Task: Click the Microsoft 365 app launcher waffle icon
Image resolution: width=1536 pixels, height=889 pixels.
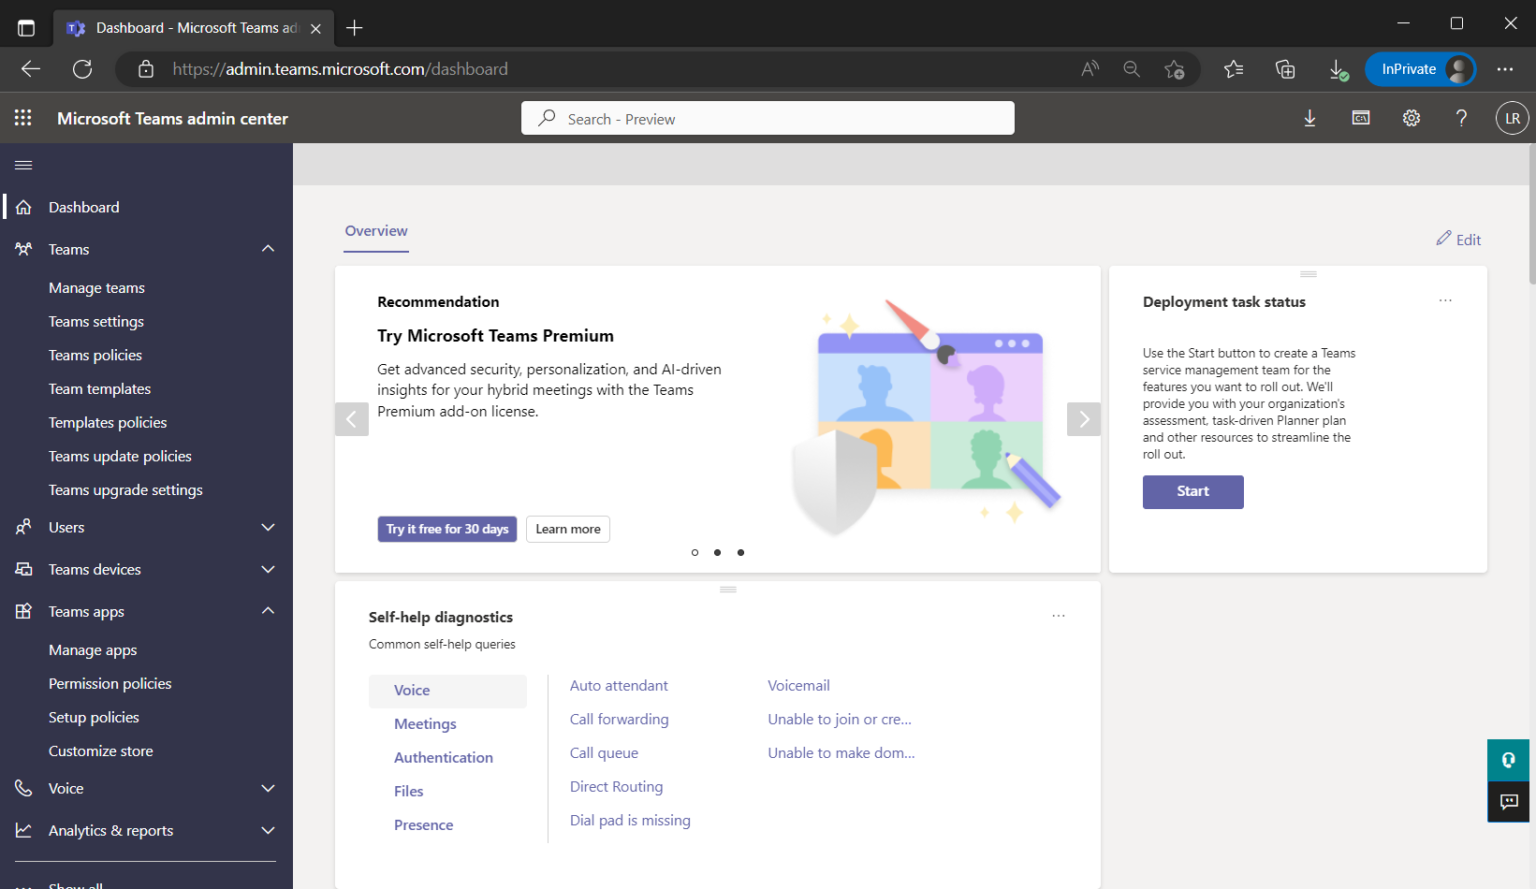Action: click(x=22, y=117)
